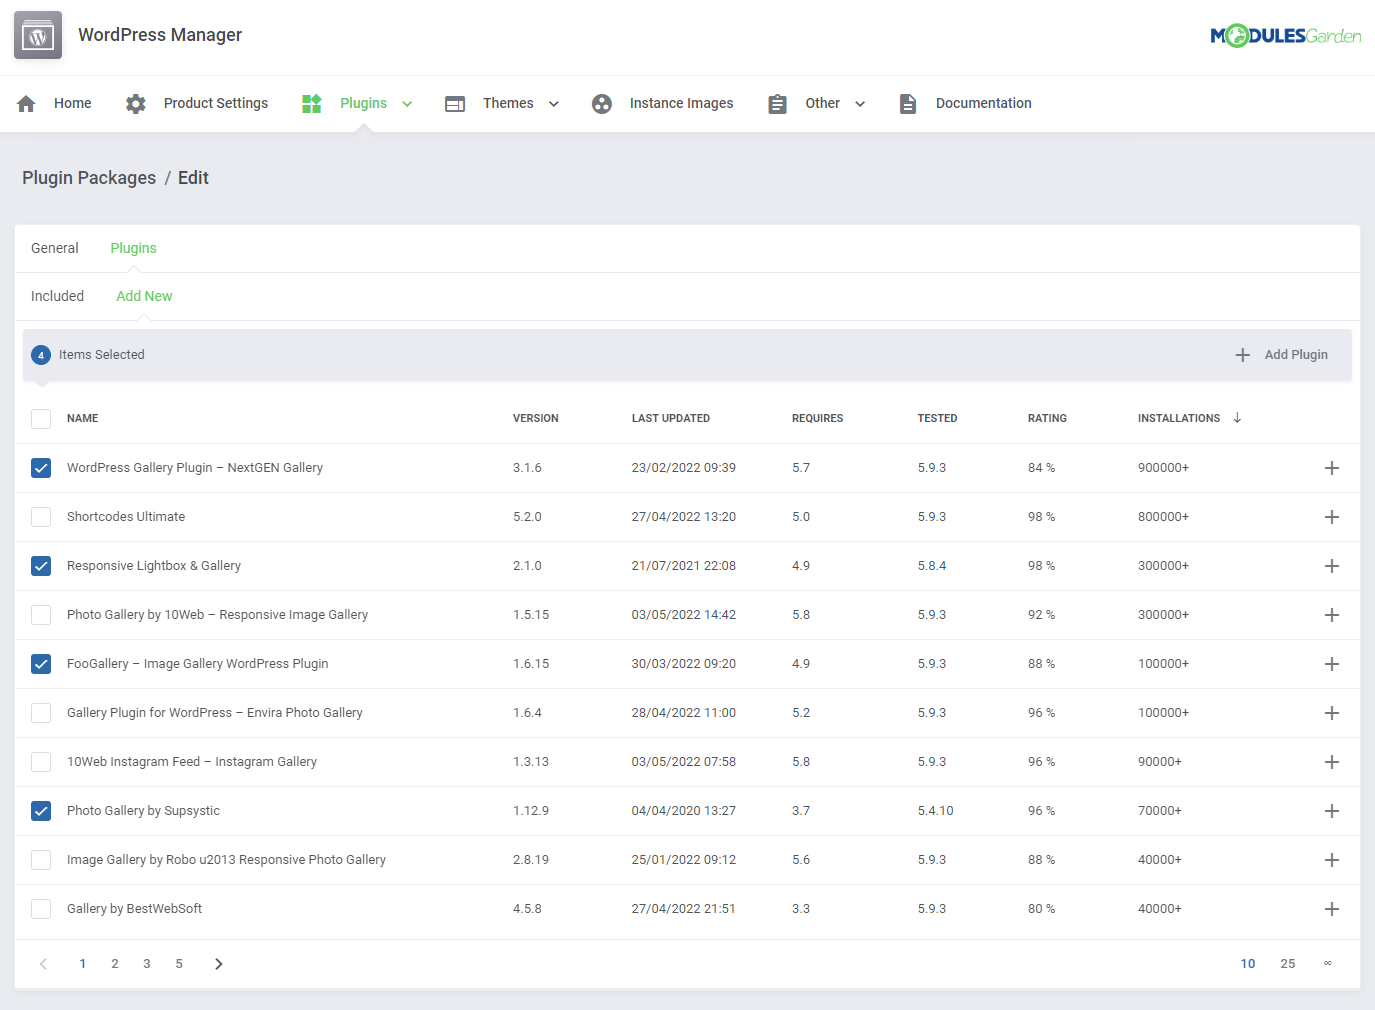The width and height of the screenshot is (1375, 1010).
Task: Expand the Themes dropdown menu
Action: tap(554, 104)
